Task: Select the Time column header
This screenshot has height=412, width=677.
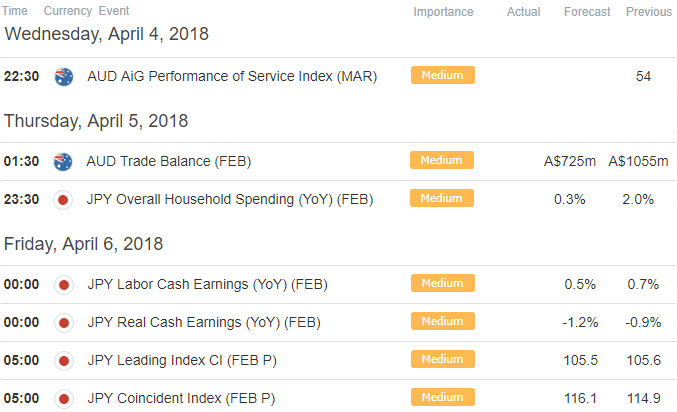Action: point(15,11)
